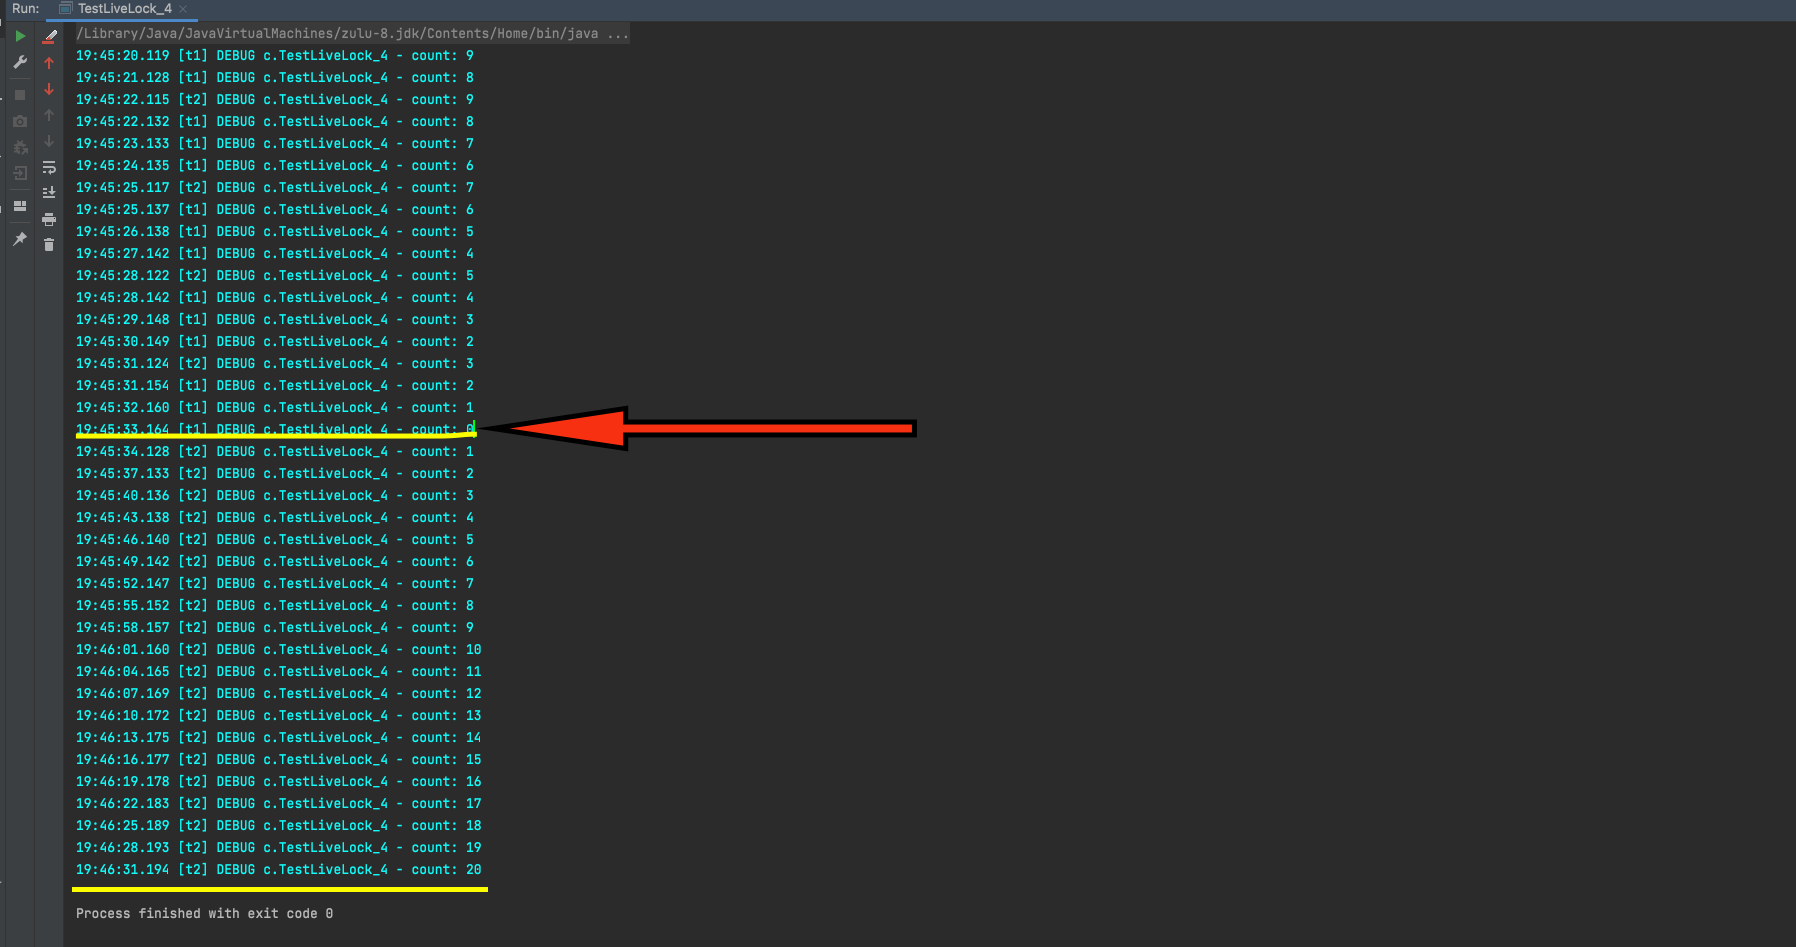
Task: Click the Exit icon in the Run toolbar
Action: 20,173
